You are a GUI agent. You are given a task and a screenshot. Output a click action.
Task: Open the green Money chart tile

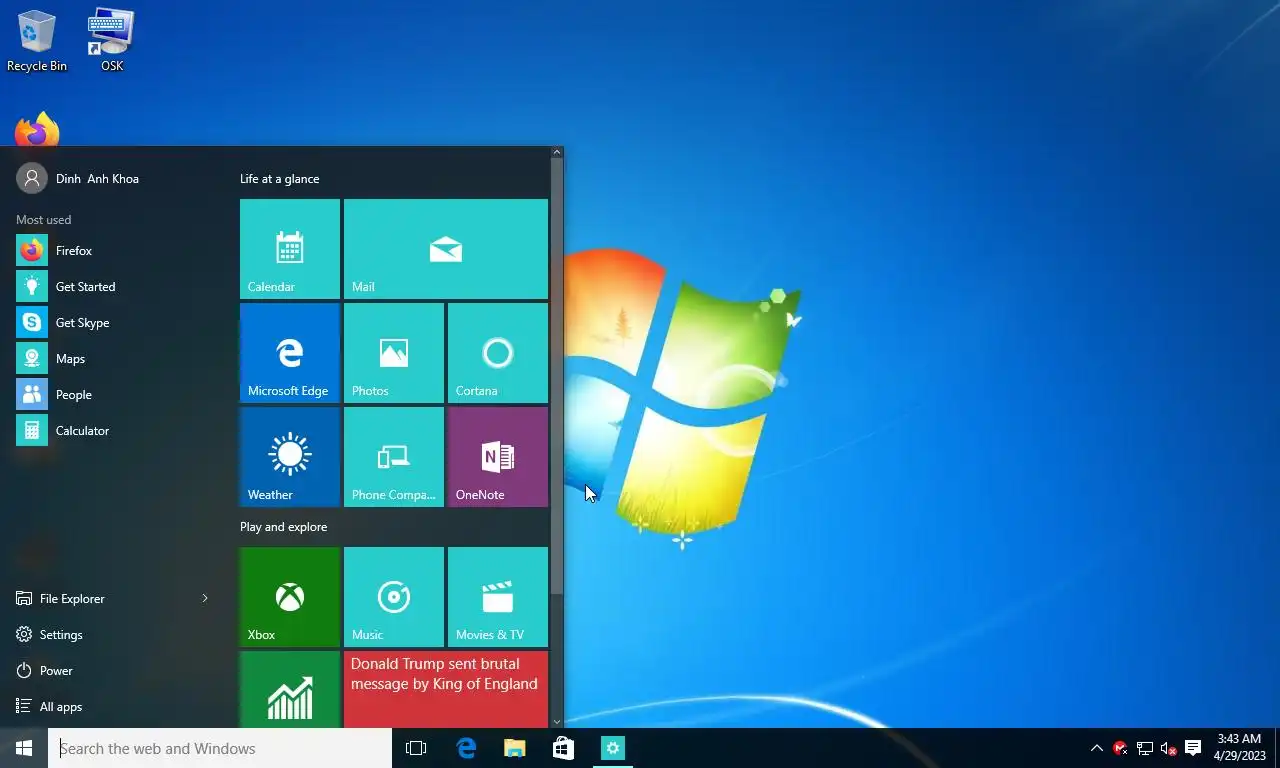290,689
